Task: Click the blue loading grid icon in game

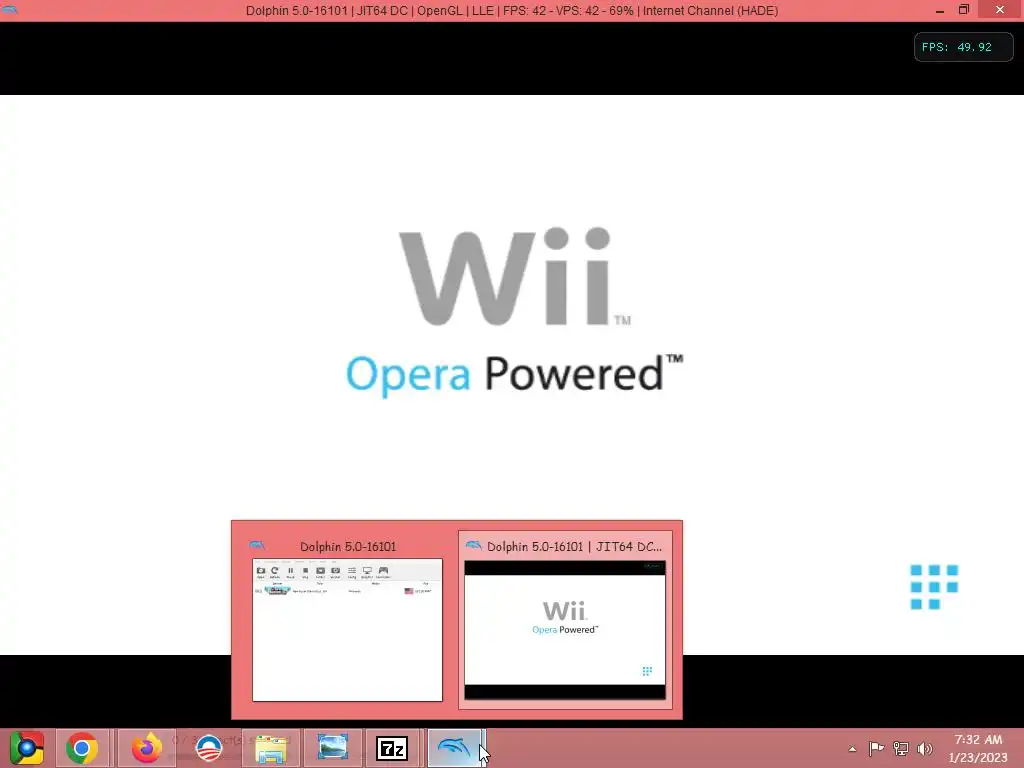Action: tap(935, 586)
